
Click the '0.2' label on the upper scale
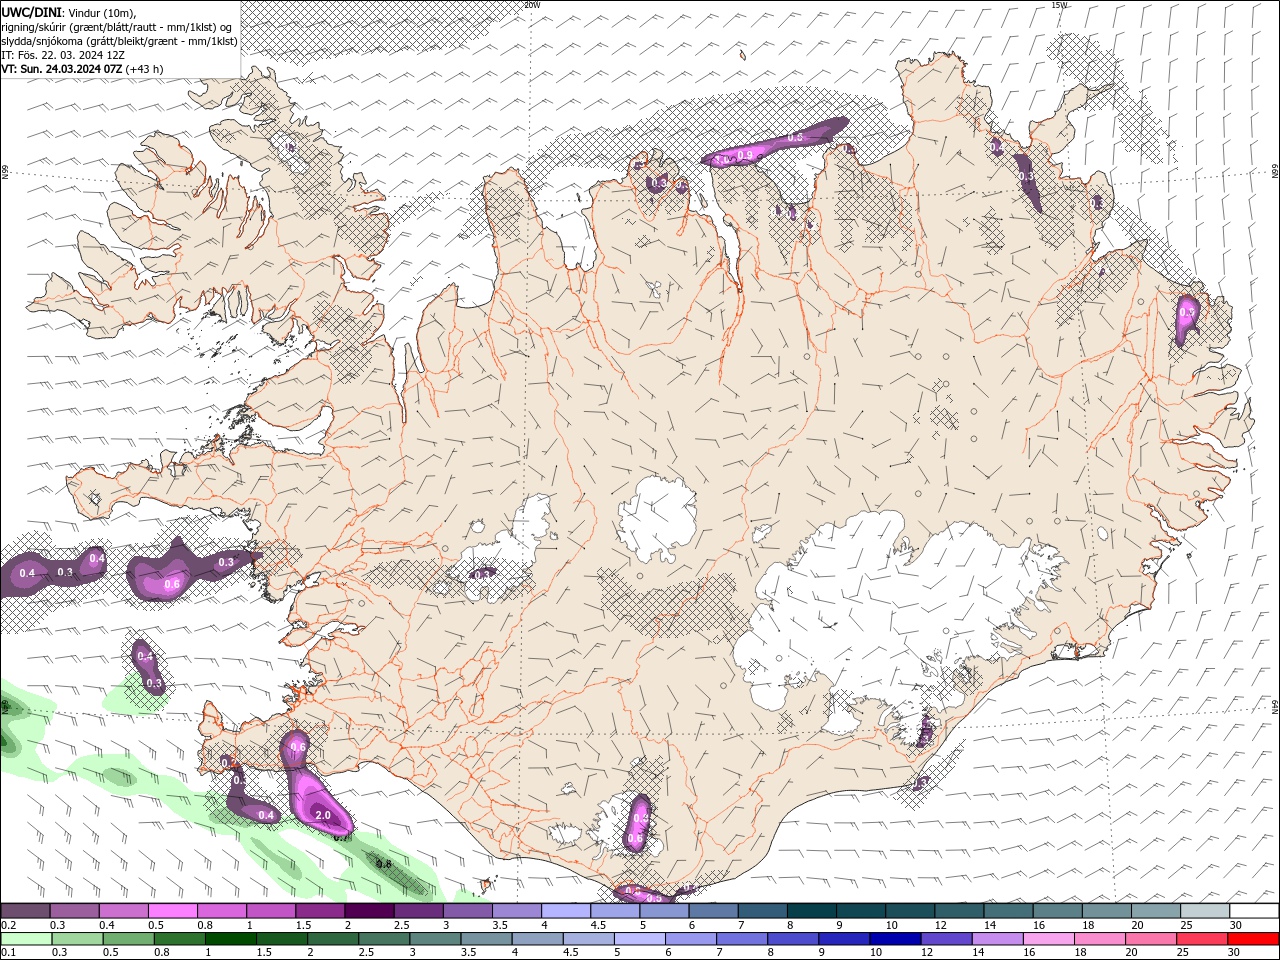coord(8,925)
